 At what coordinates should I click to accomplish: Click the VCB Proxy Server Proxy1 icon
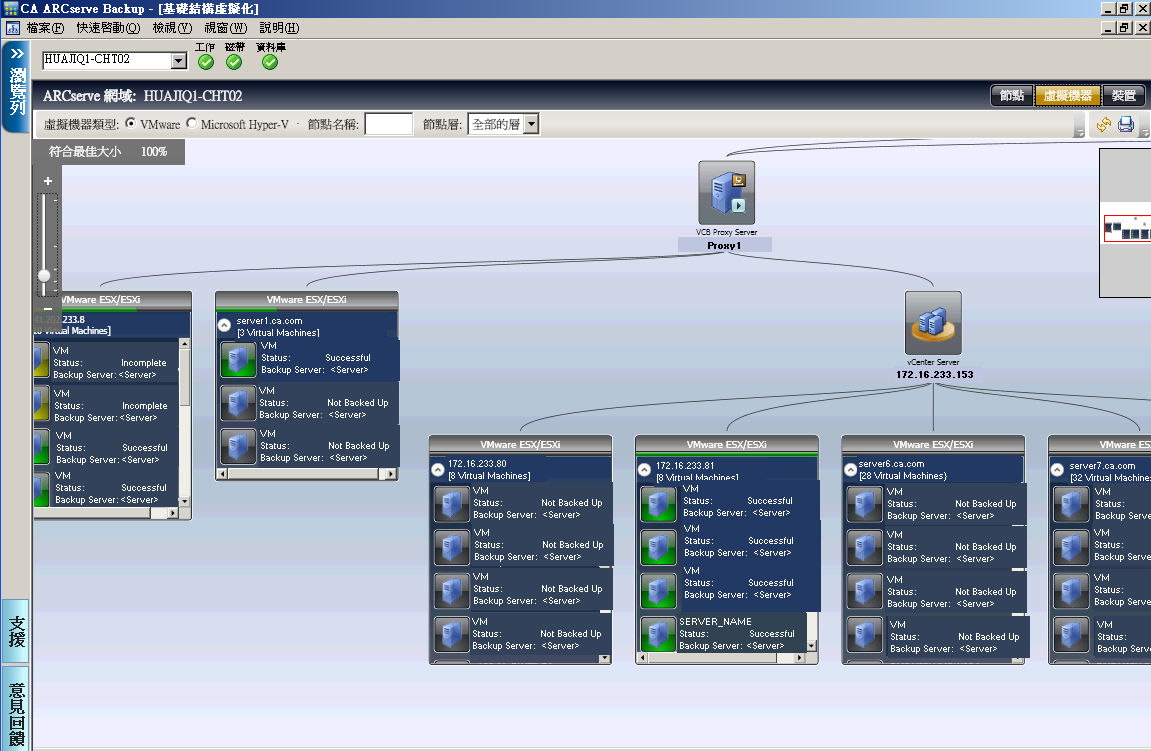tap(726, 193)
